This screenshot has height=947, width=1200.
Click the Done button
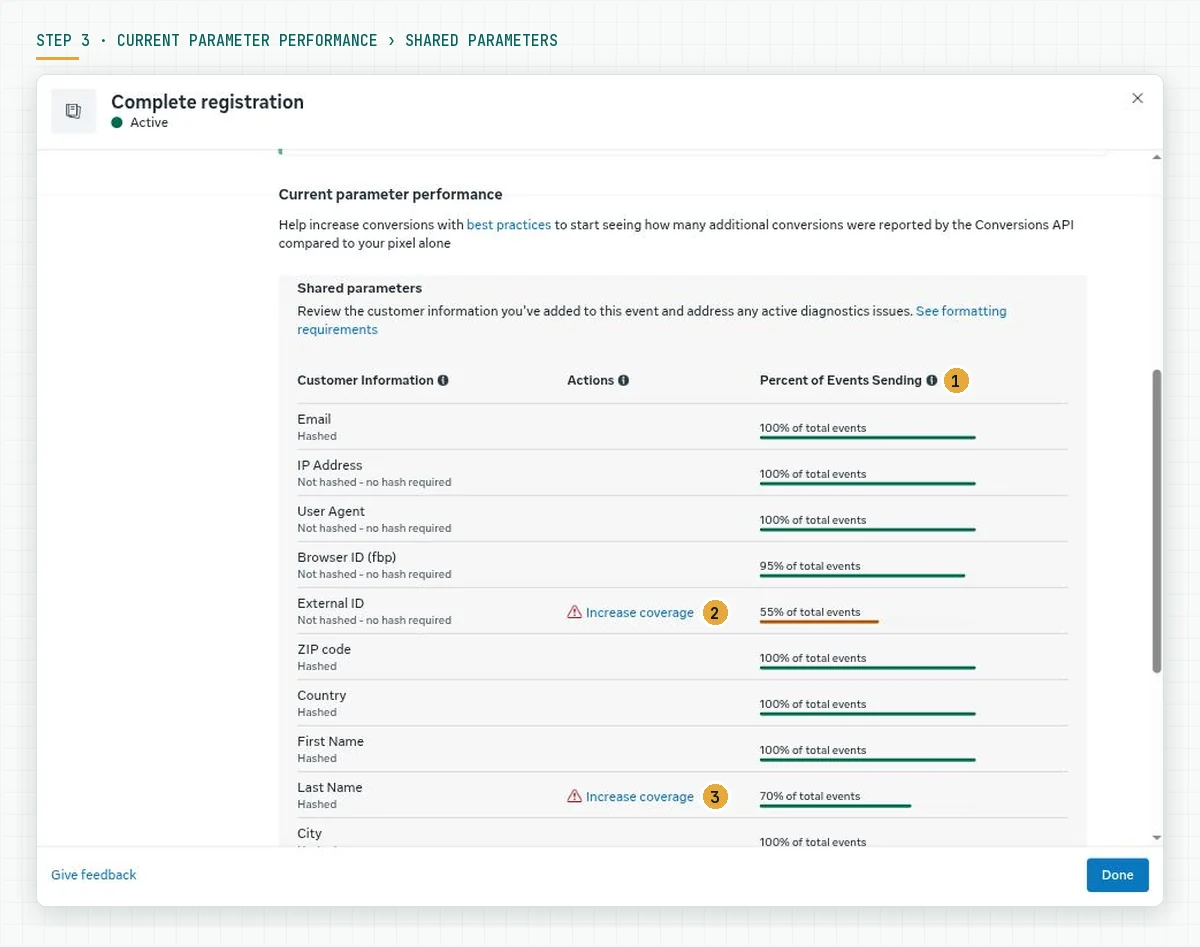tap(1117, 875)
